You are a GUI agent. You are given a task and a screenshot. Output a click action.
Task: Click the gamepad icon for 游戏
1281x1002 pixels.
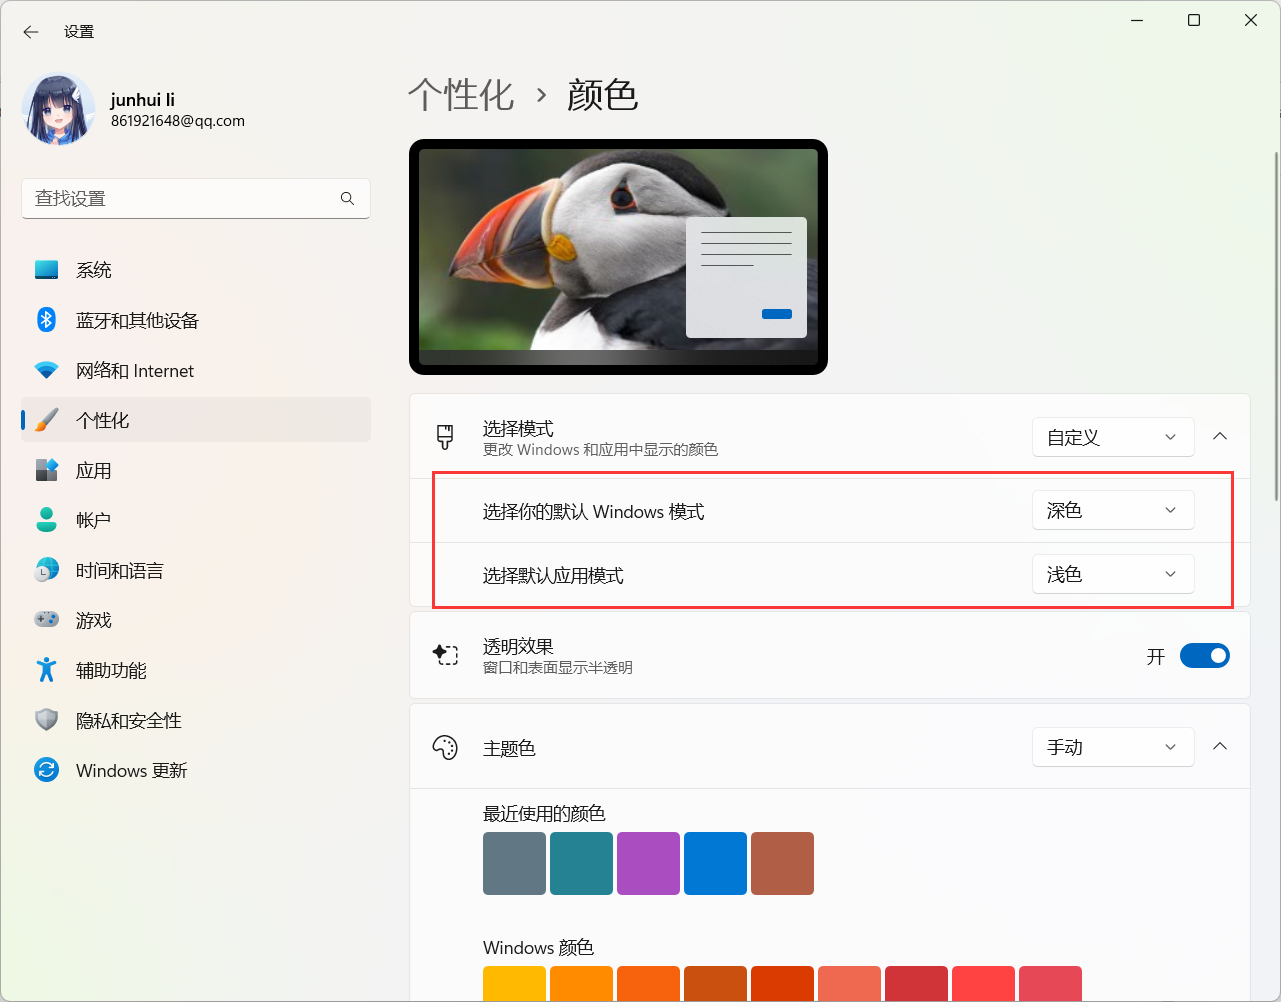47,620
